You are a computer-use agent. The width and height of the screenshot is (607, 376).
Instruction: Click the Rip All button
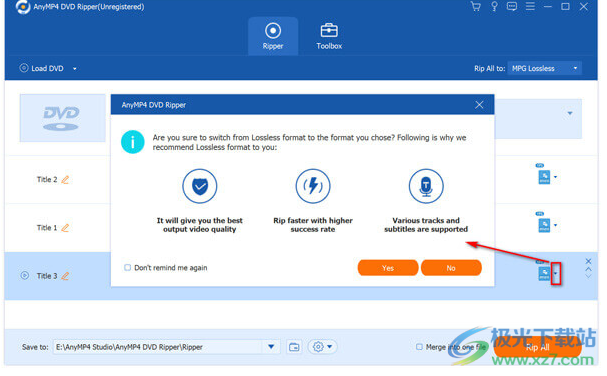pyautogui.click(x=537, y=347)
